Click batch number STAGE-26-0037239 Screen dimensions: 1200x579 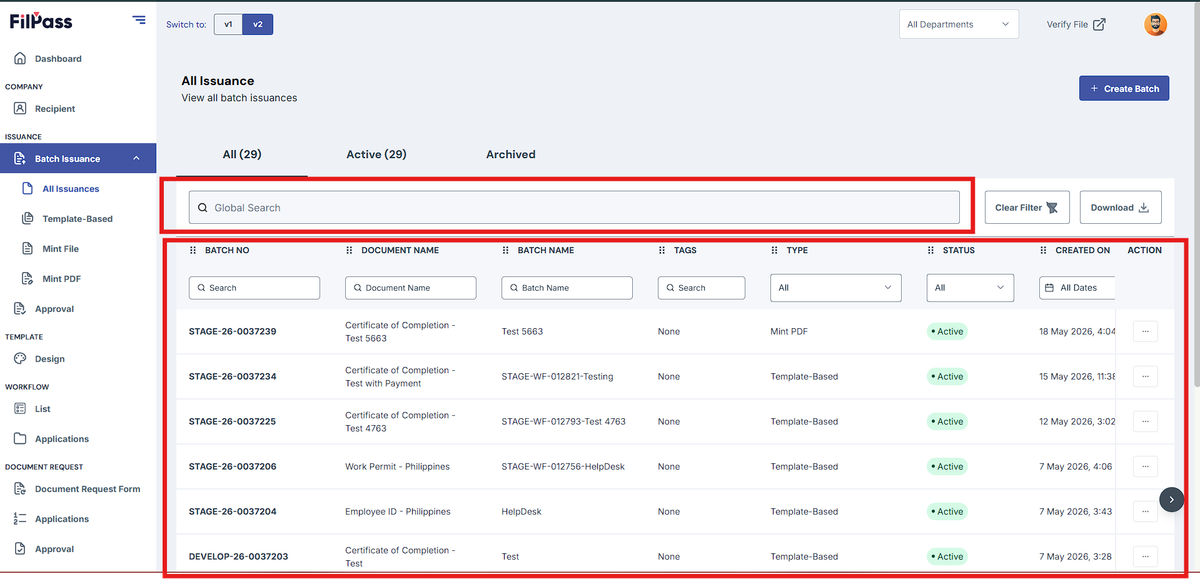coord(232,332)
